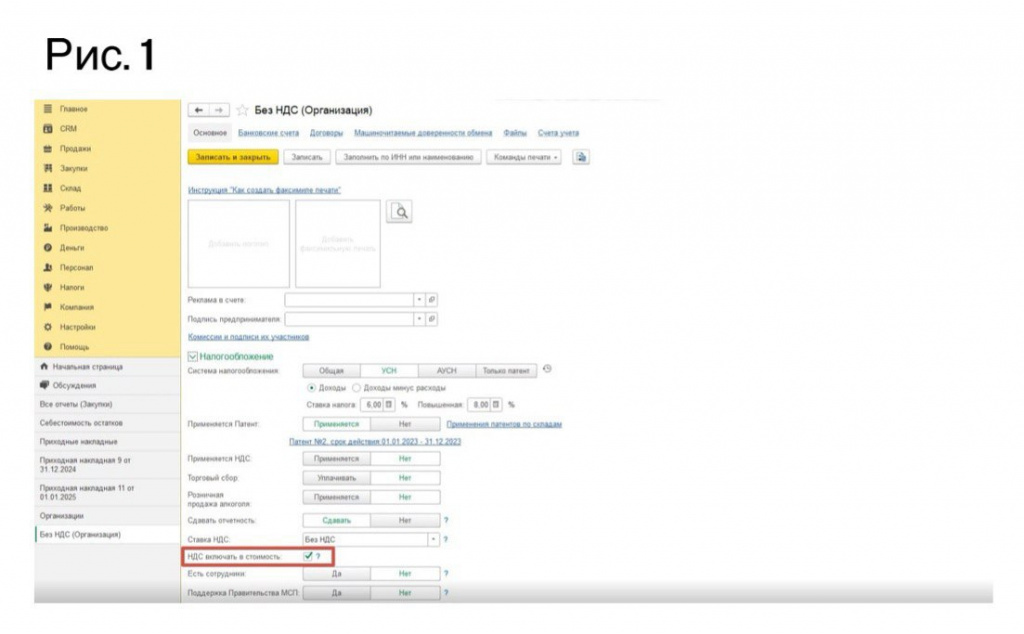Select the Доходы минус расходы radio button
The height and width of the screenshot is (634, 1024).
click(x=356, y=387)
